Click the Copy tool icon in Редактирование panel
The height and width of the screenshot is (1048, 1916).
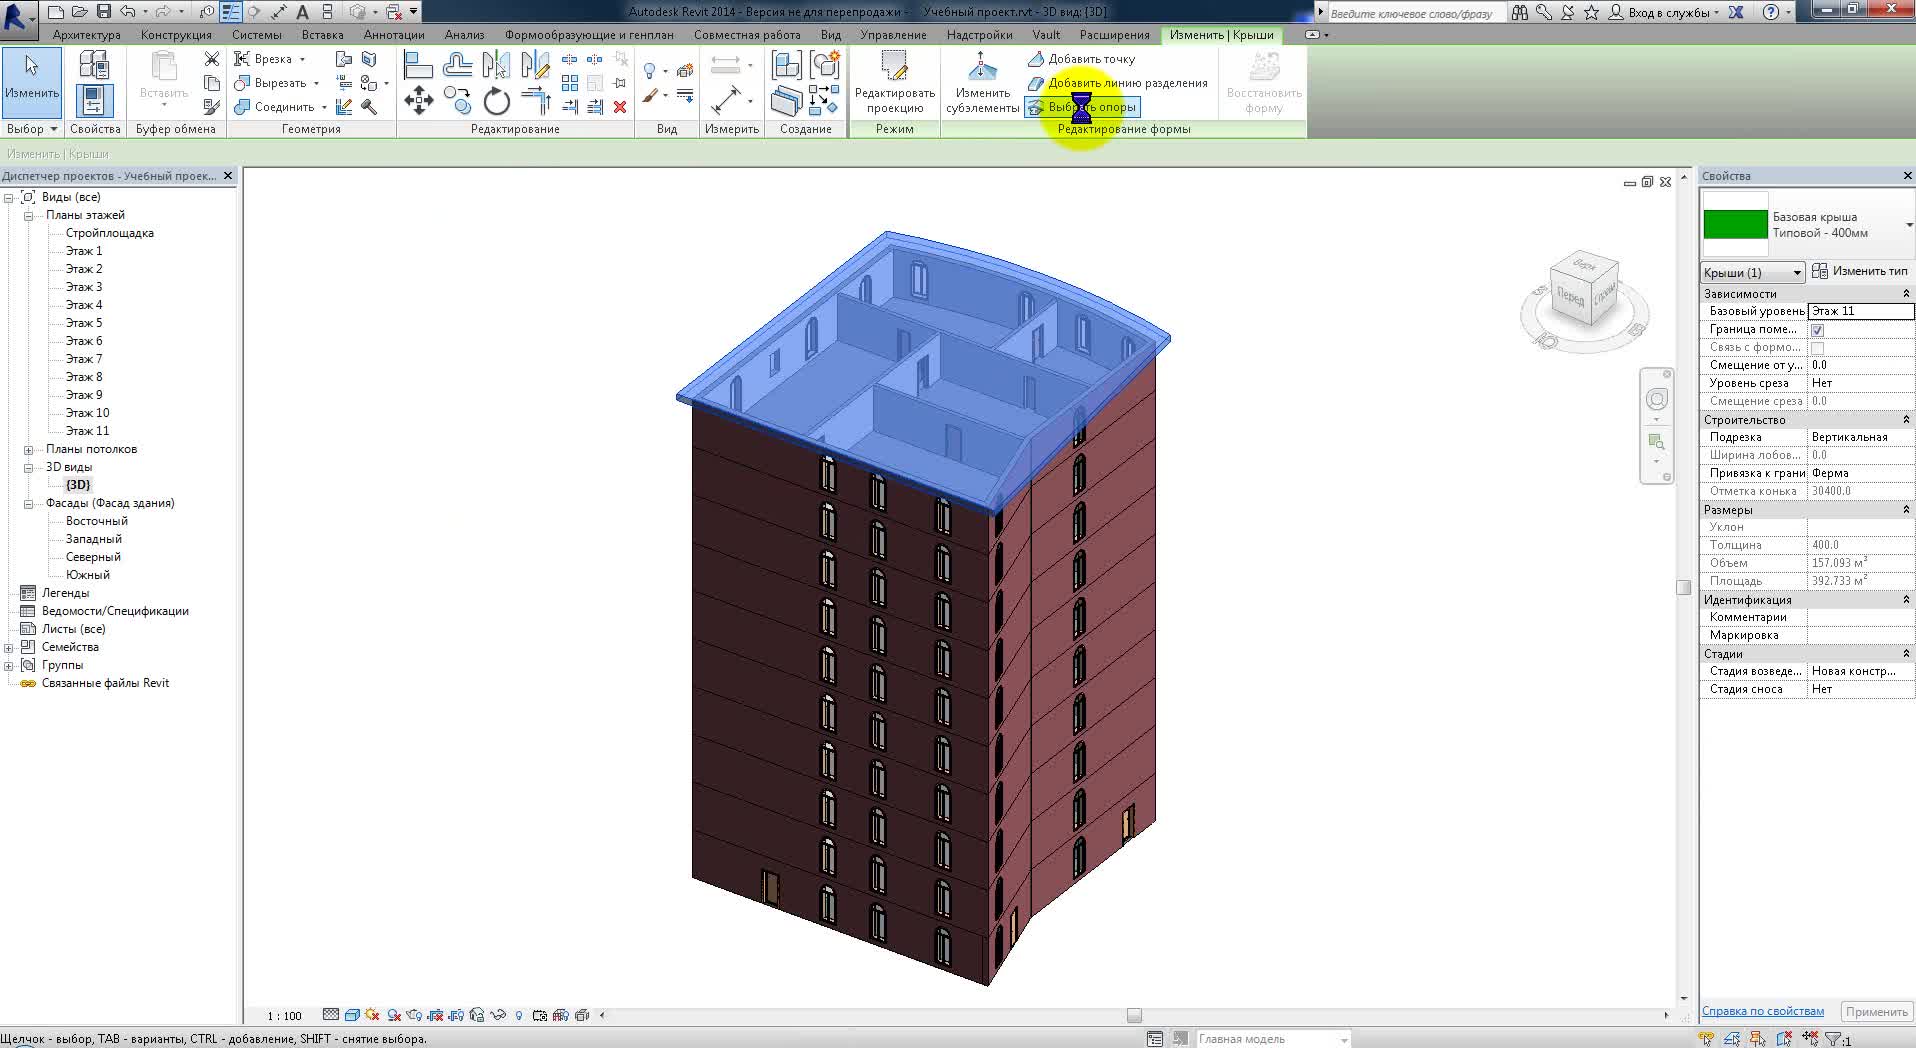click(457, 100)
